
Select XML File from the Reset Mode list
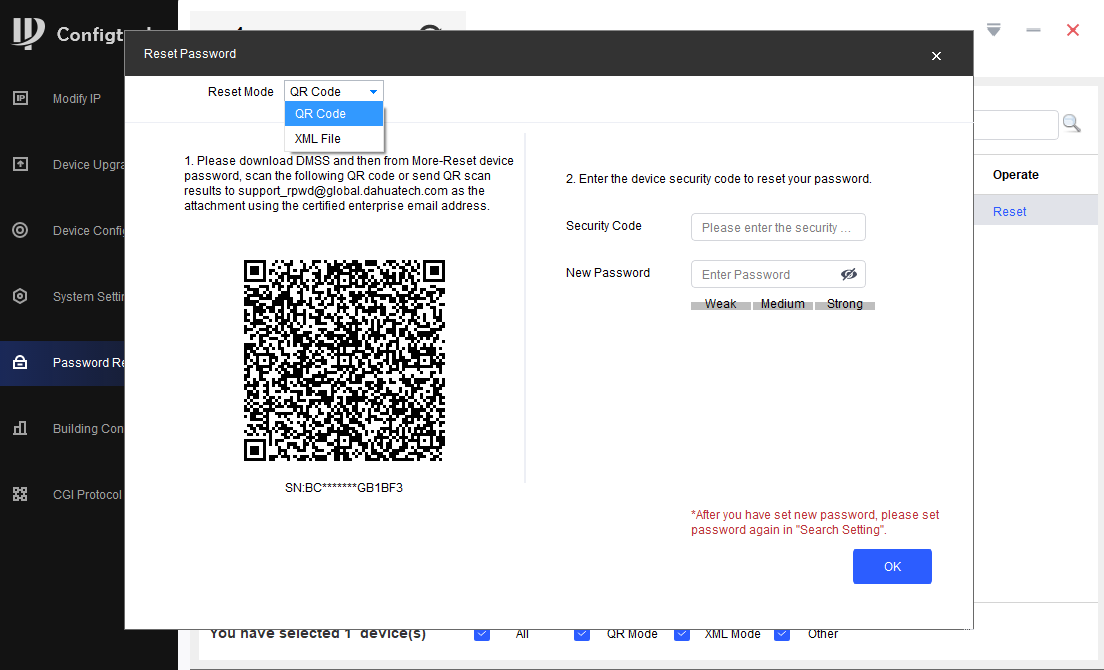click(x=334, y=139)
